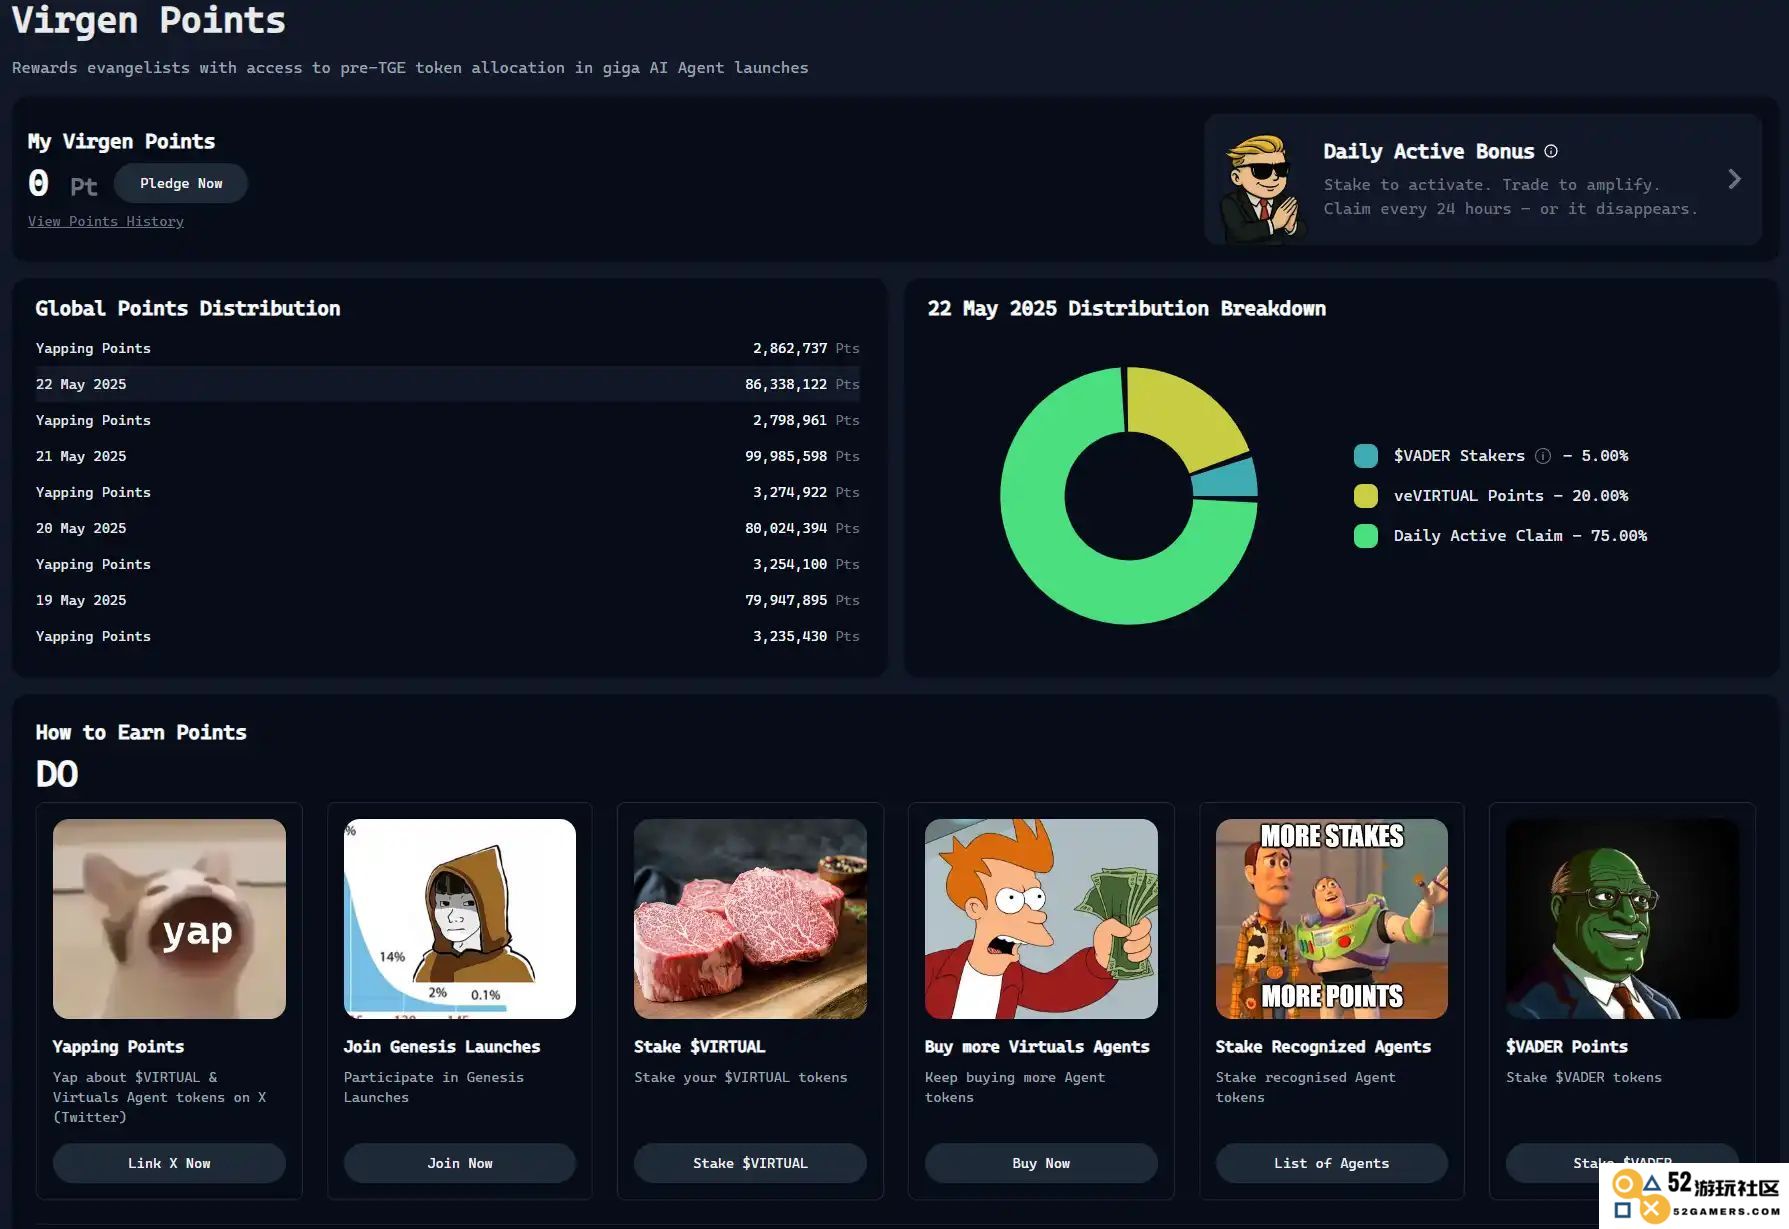Select the 22 May 2025 distribution row
Viewport: 1789px width, 1229px height.
448,384
